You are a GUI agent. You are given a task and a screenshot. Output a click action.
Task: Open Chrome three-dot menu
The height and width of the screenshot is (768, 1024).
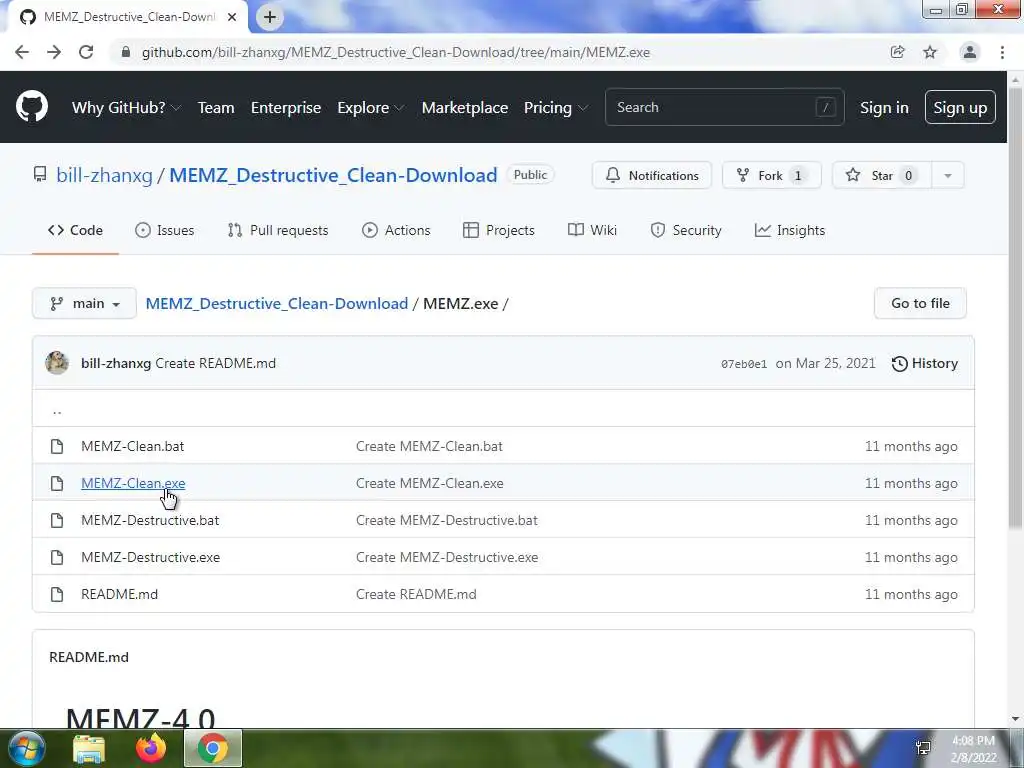(x=1002, y=52)
